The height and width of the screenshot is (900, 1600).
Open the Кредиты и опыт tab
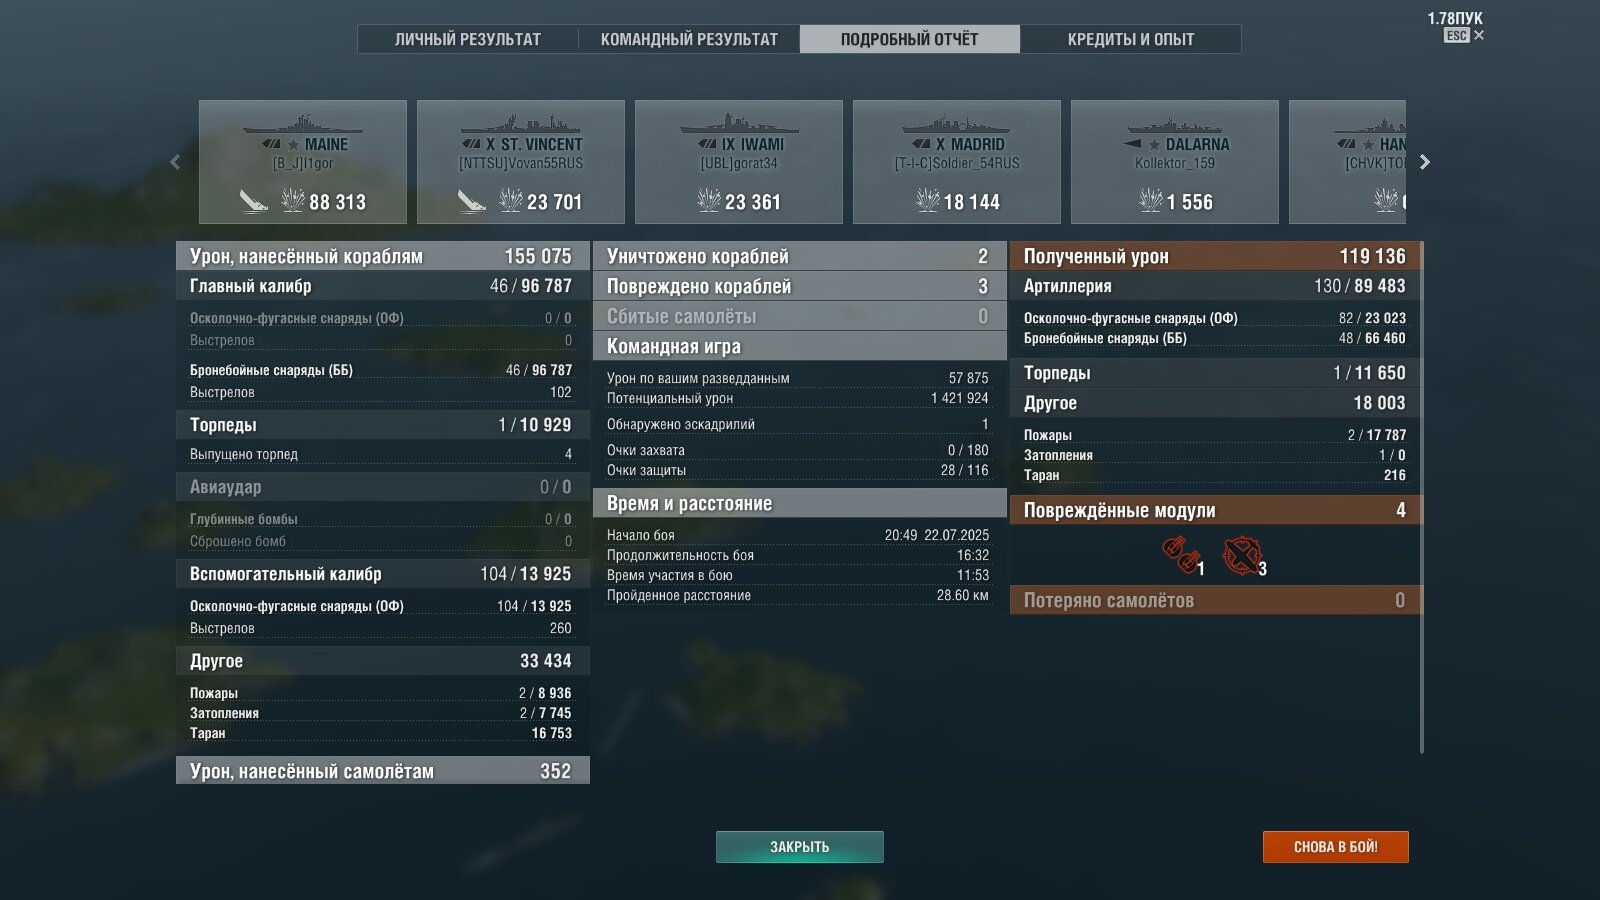click(1131, 39)
